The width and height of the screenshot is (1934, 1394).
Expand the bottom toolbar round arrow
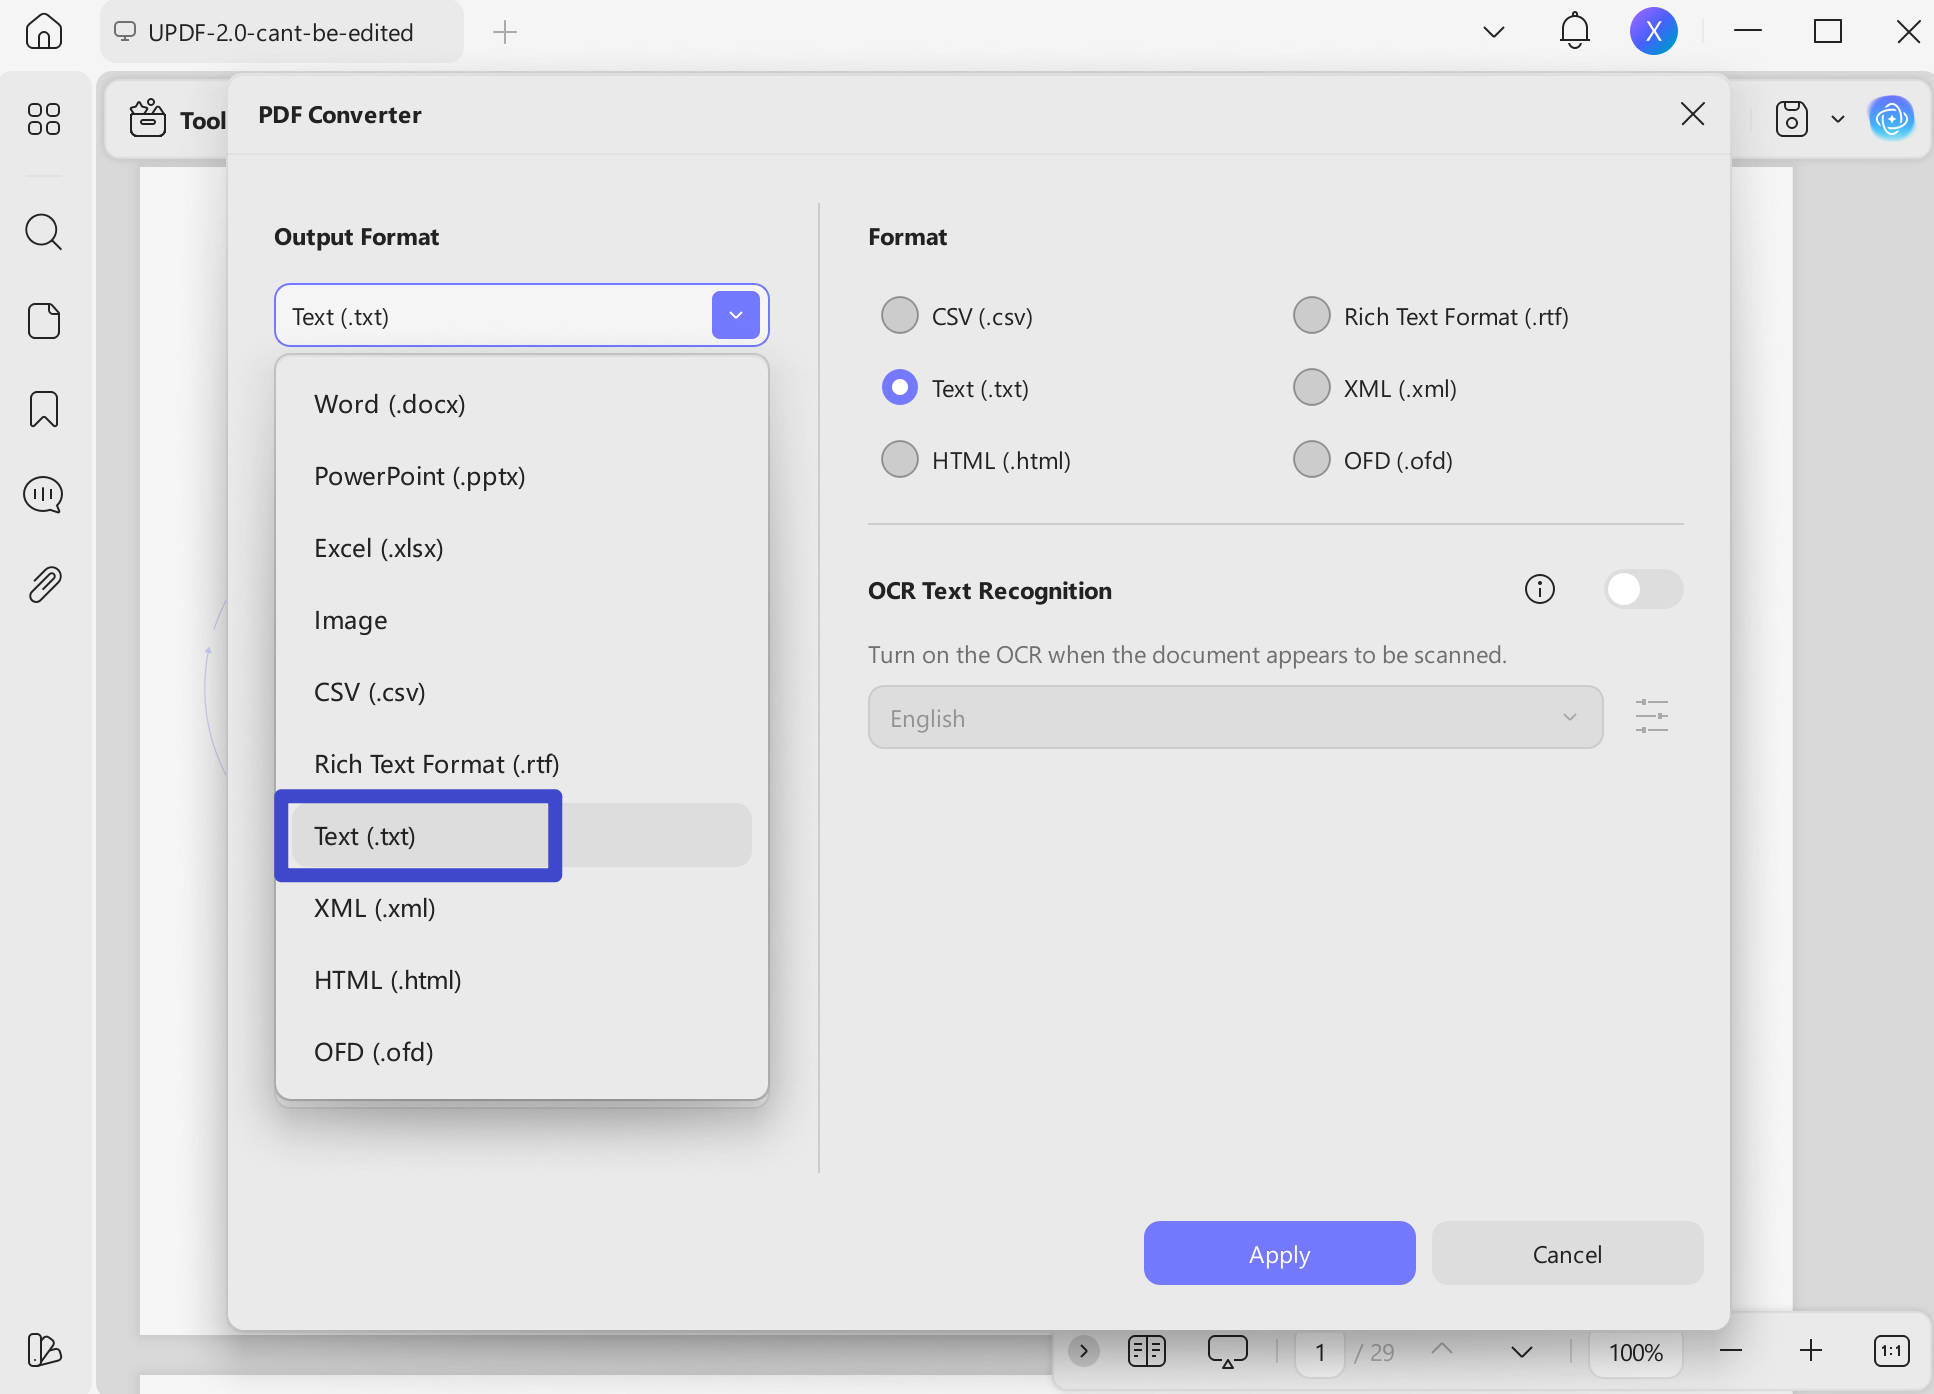pyautogui.click(x=1083, y=1351)
